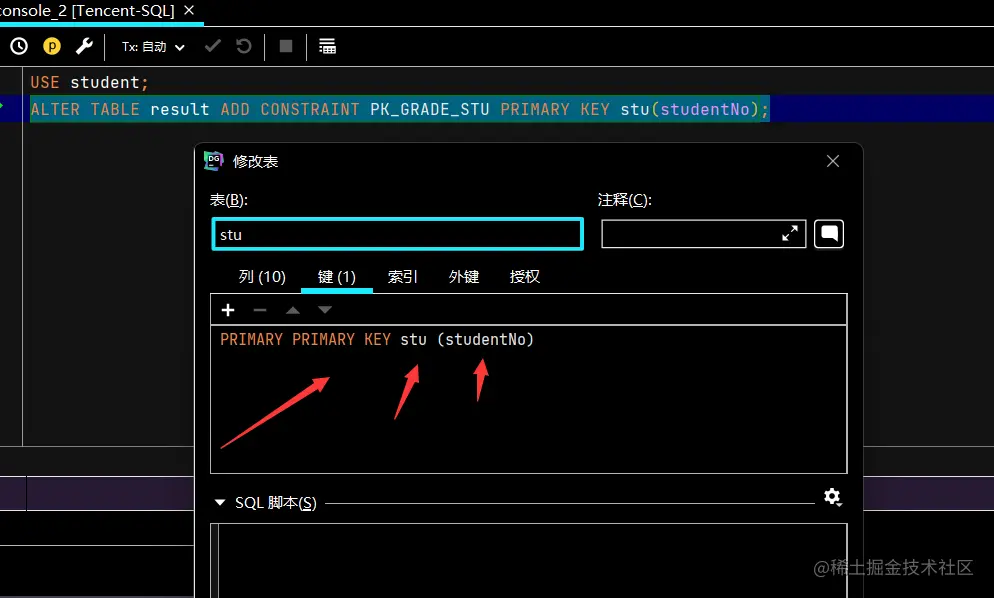The image size is (994, 598).
Task: Open the 授权 grants tab
Action: [525, 276]
